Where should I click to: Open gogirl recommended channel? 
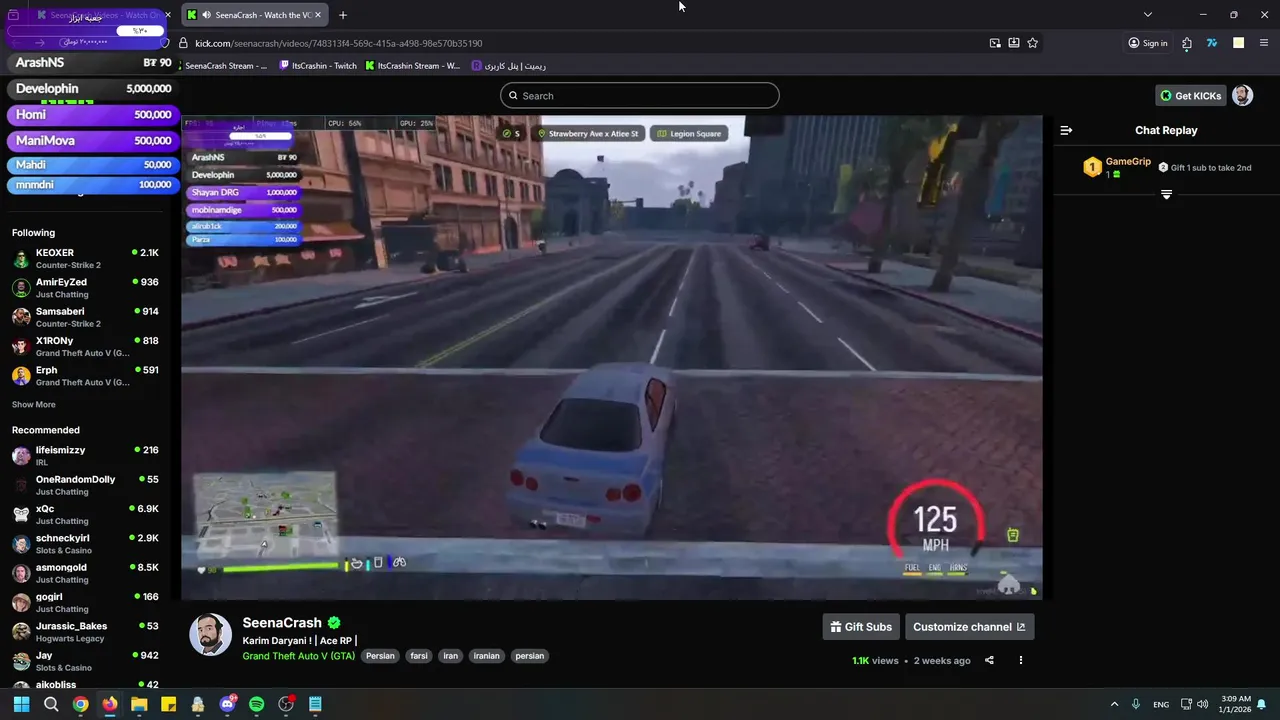pos(85,602)
